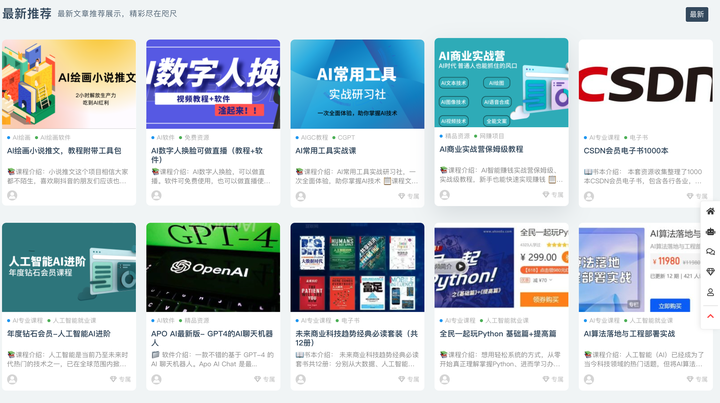Click the GPT-4 OpenAI cover thumbnail

213,268
